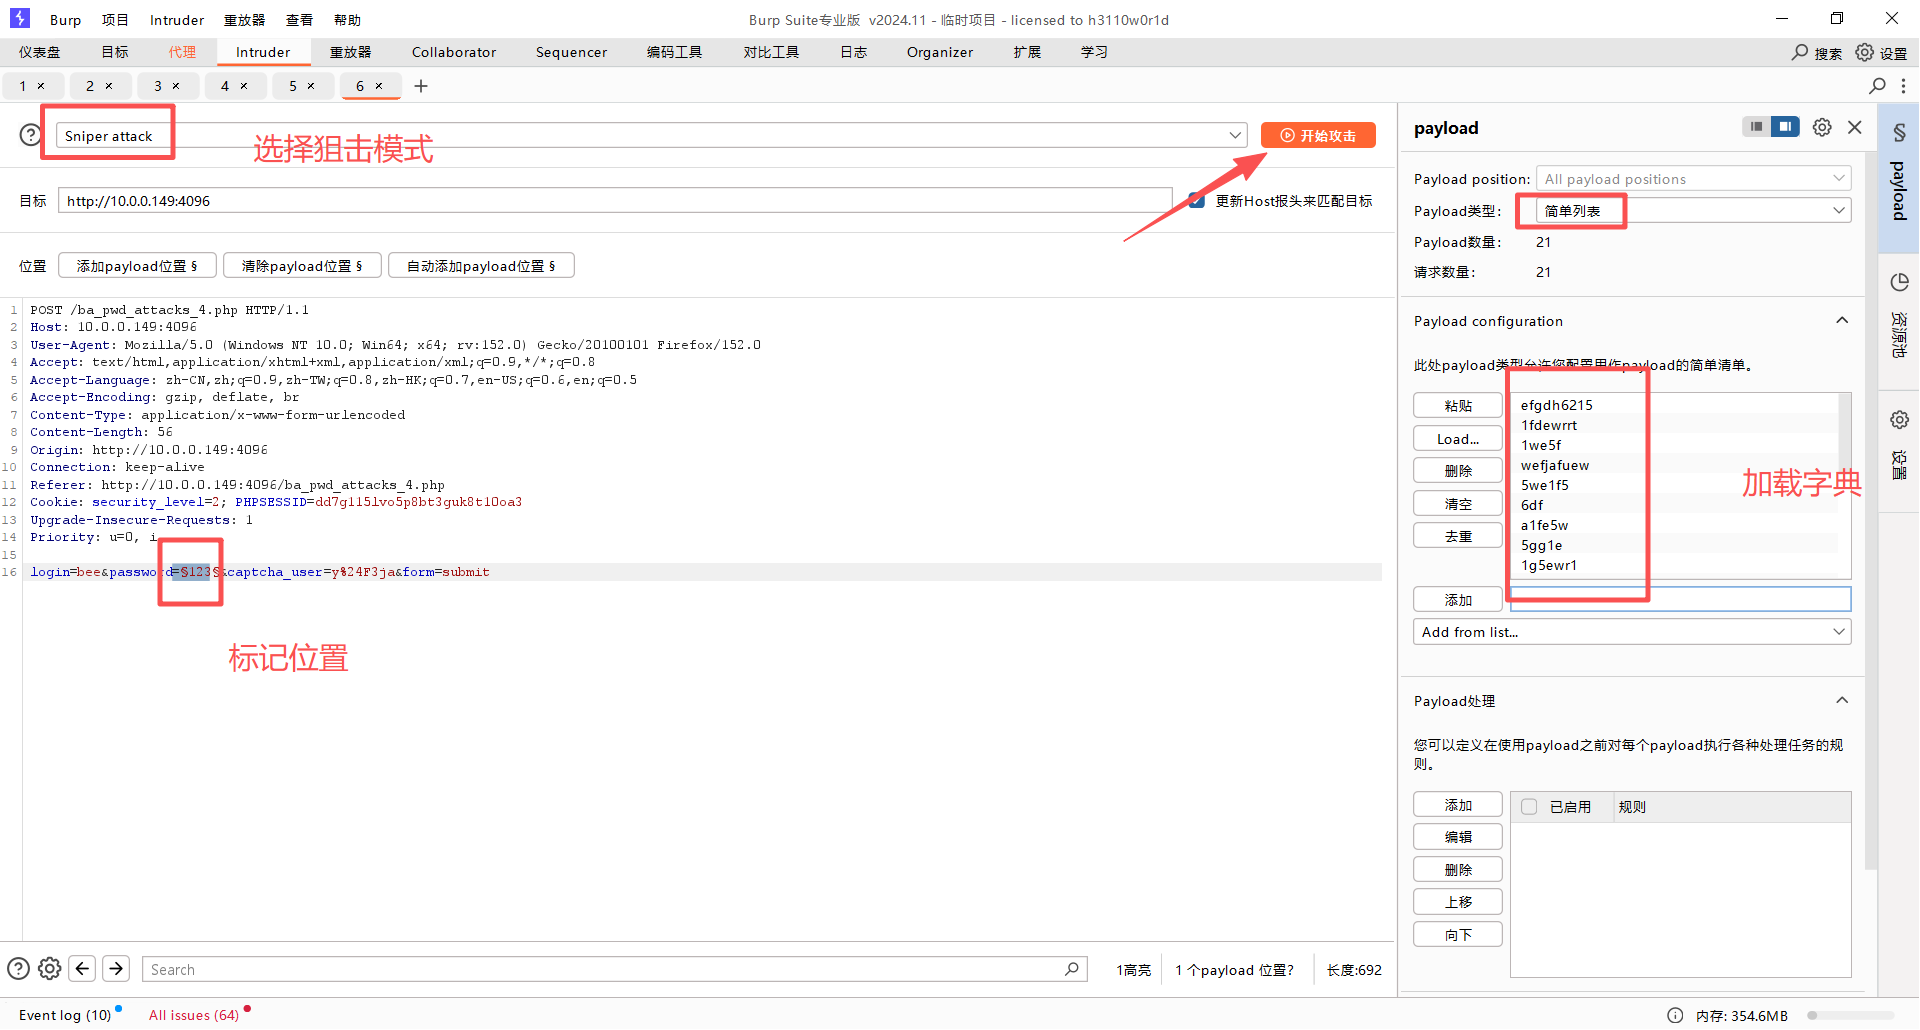Close Intruder tab 6
Screen dimensions: 1920x1030
click(x=379, y=86)
